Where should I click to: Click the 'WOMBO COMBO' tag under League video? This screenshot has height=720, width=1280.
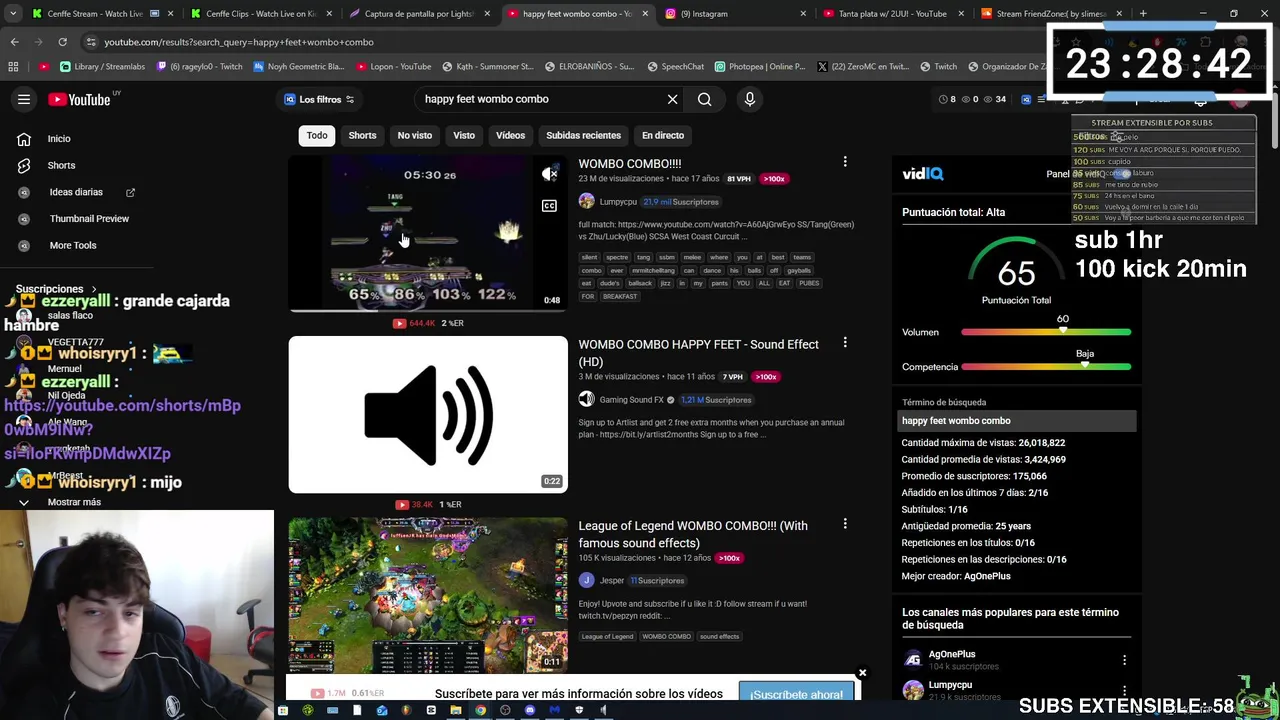[666, 636]
